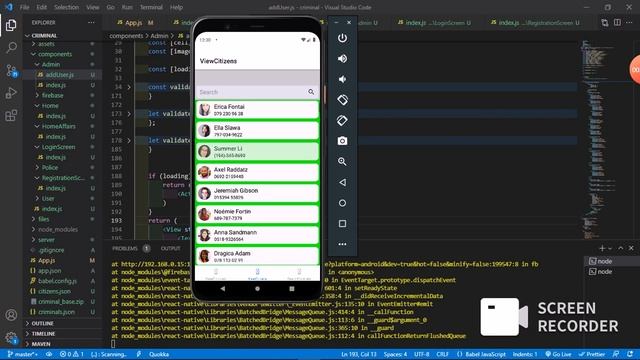This screenshot has height=360, width=640.
Task: Click the Search field in ViewCitizens
Action: (257, 92)
